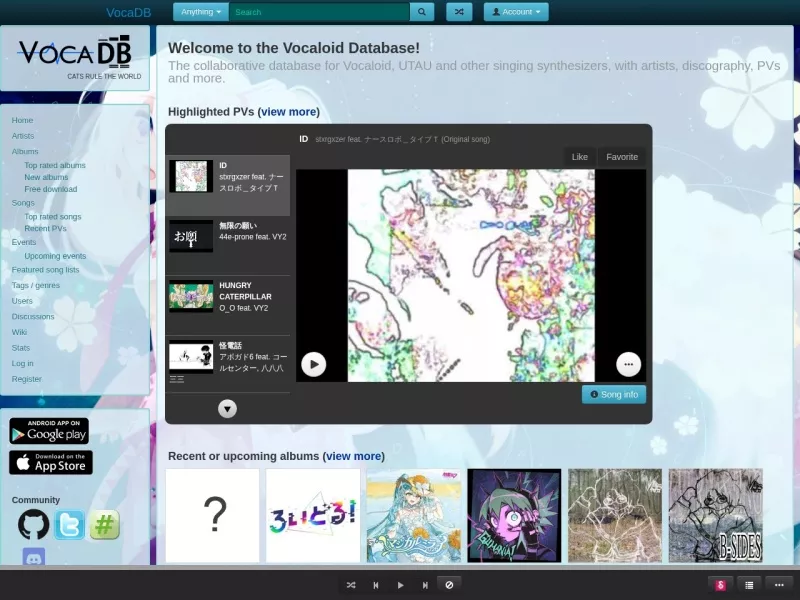Expand PV list with the down arrow

pyautogui.click(x=228, y=409)
